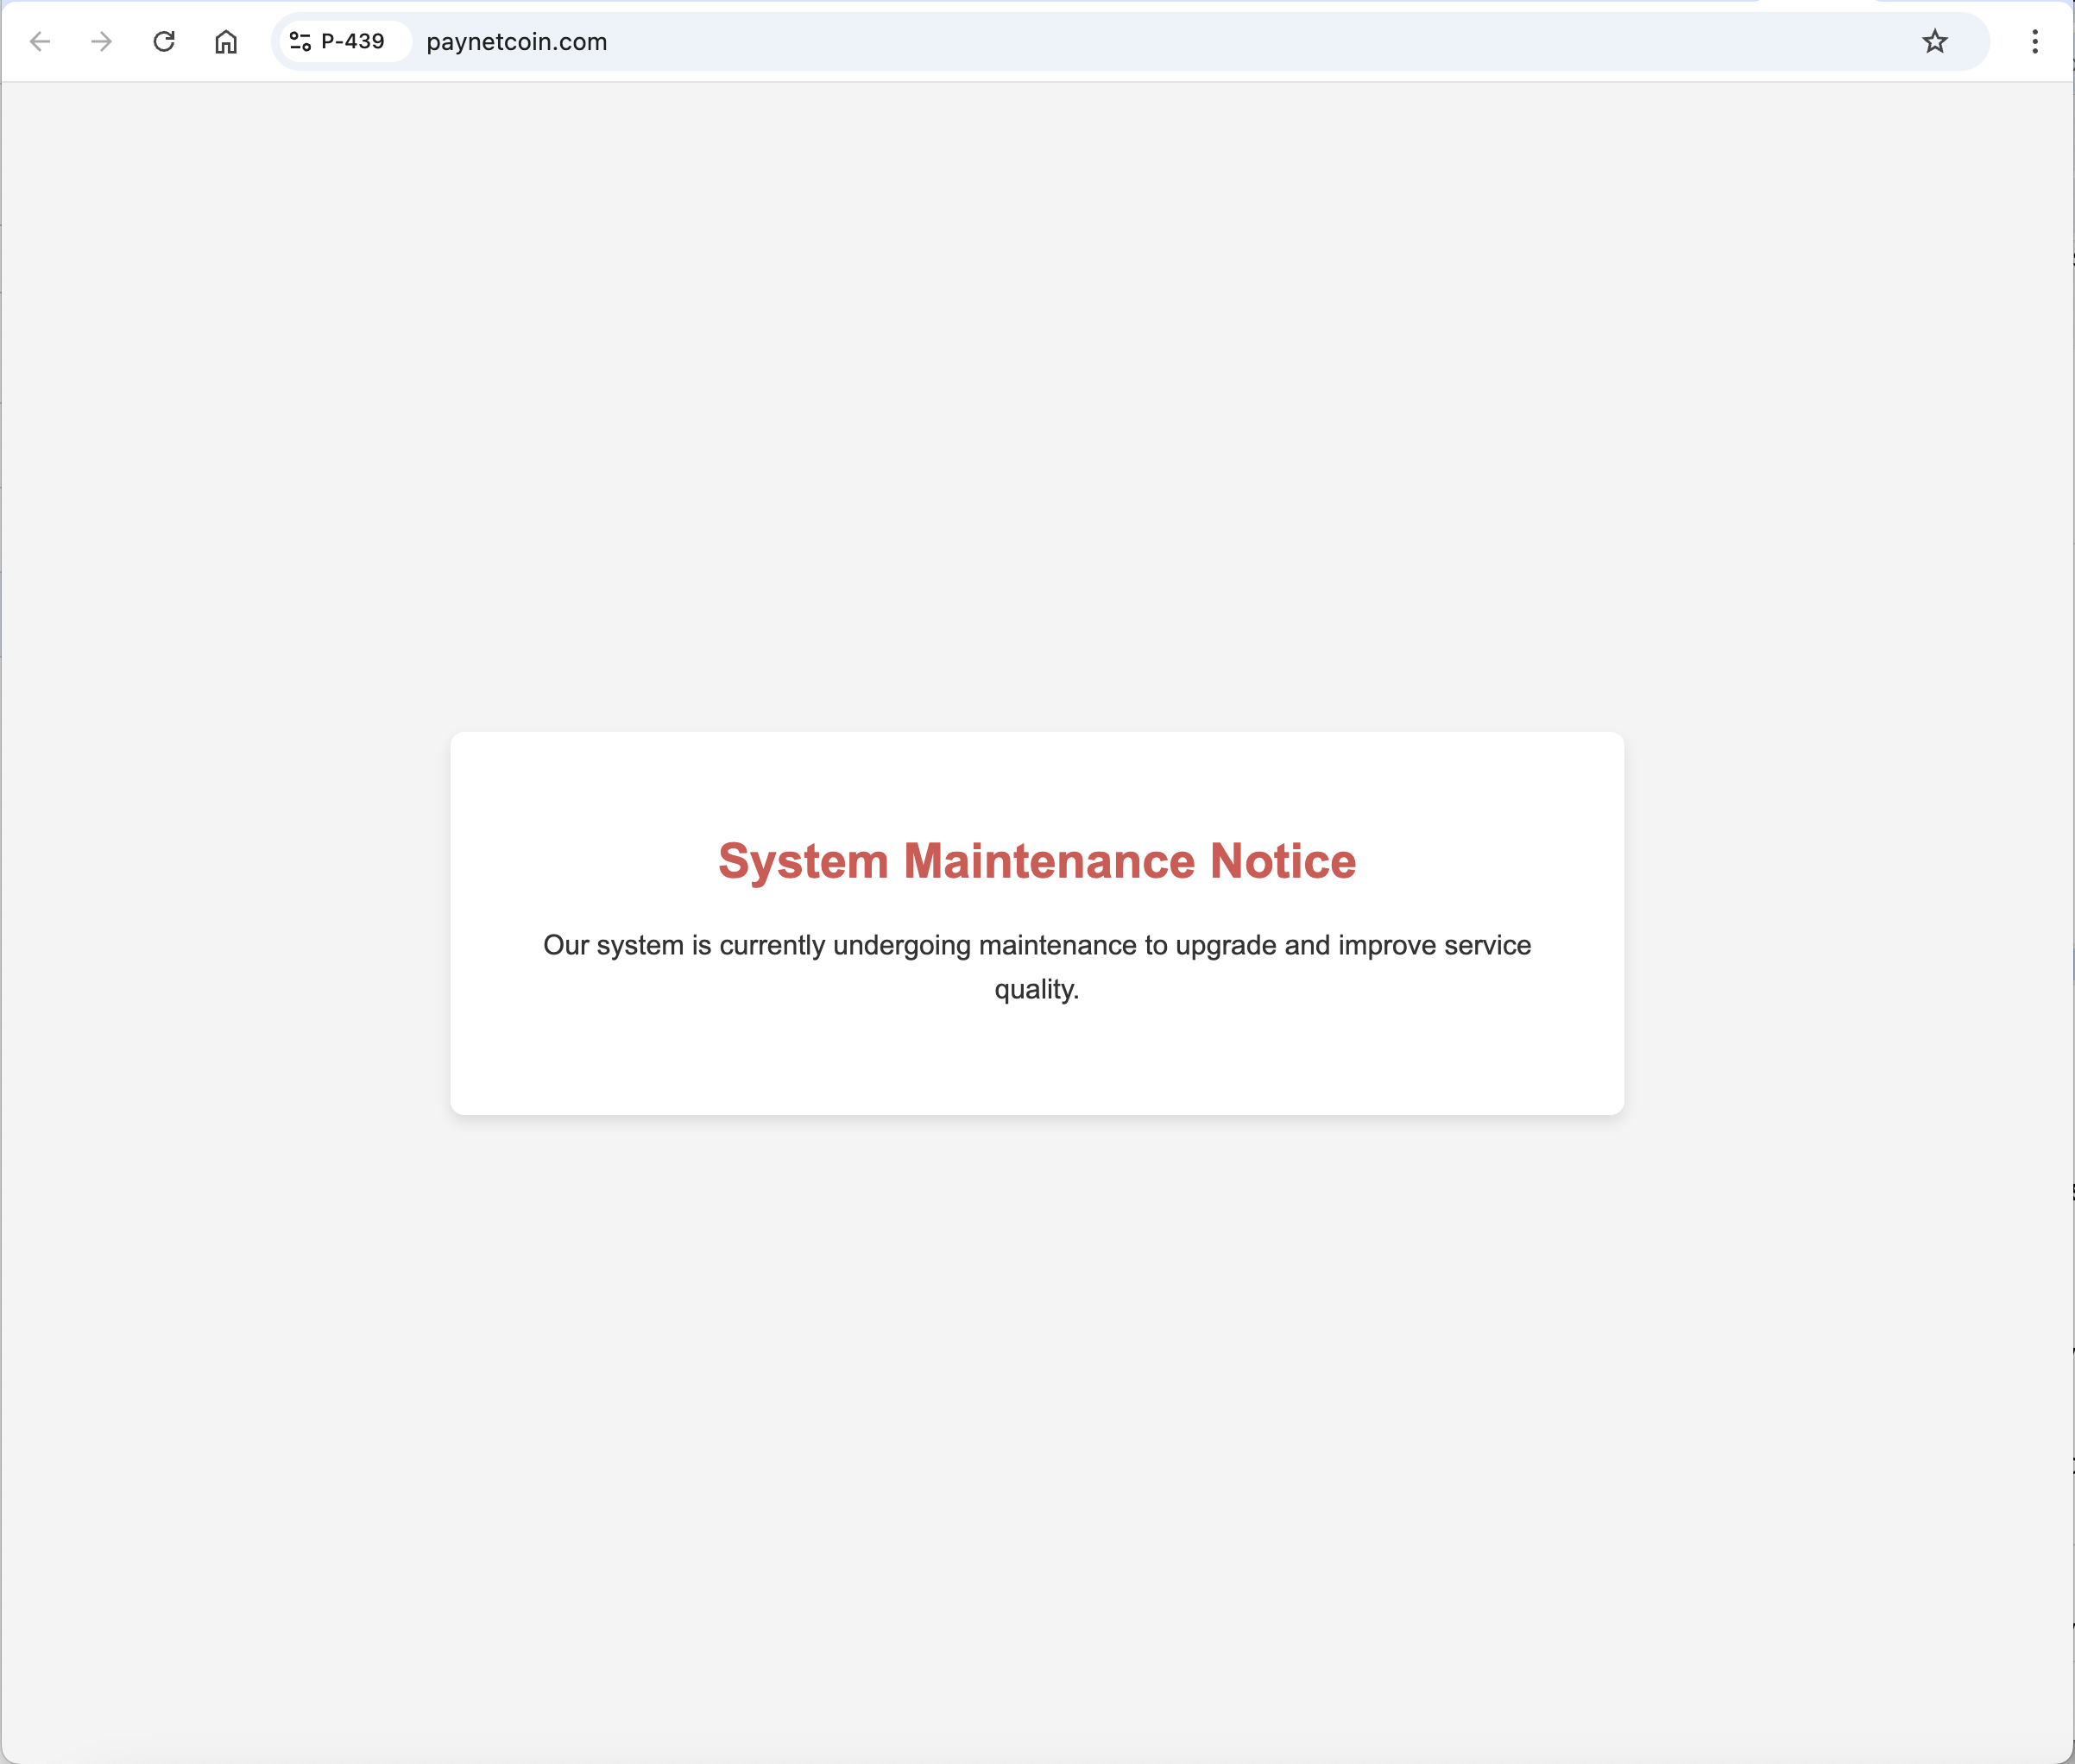Reload the paynetcoin.com page

tap(164, 41)
